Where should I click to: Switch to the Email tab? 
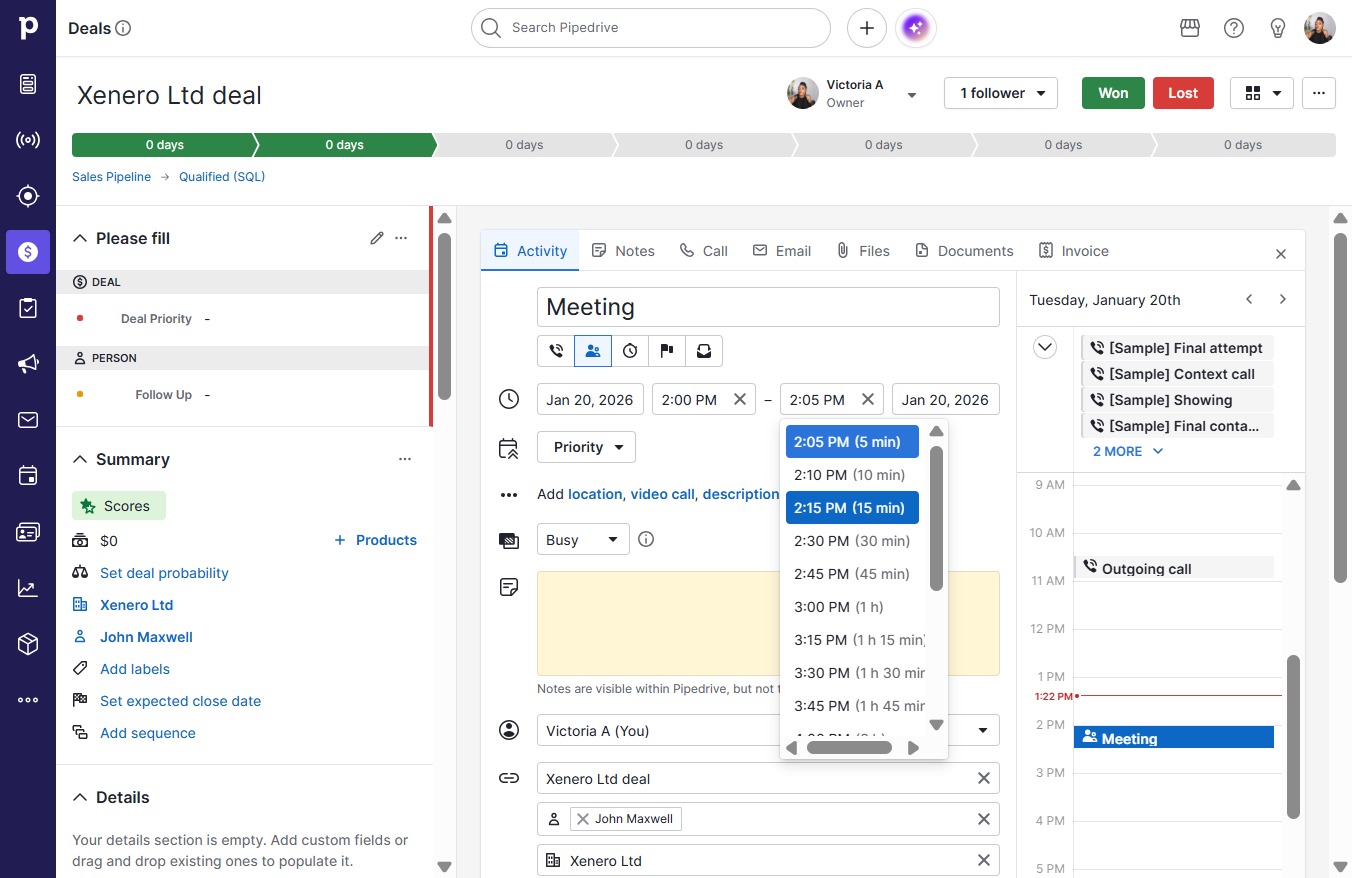(x=782, y=251)
